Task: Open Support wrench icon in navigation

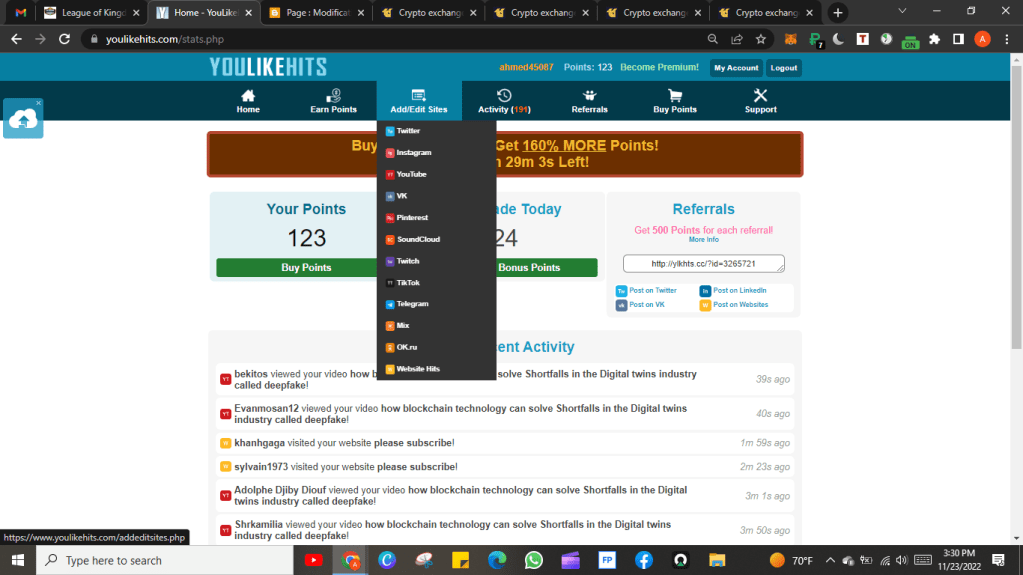Action: (760, 96)
